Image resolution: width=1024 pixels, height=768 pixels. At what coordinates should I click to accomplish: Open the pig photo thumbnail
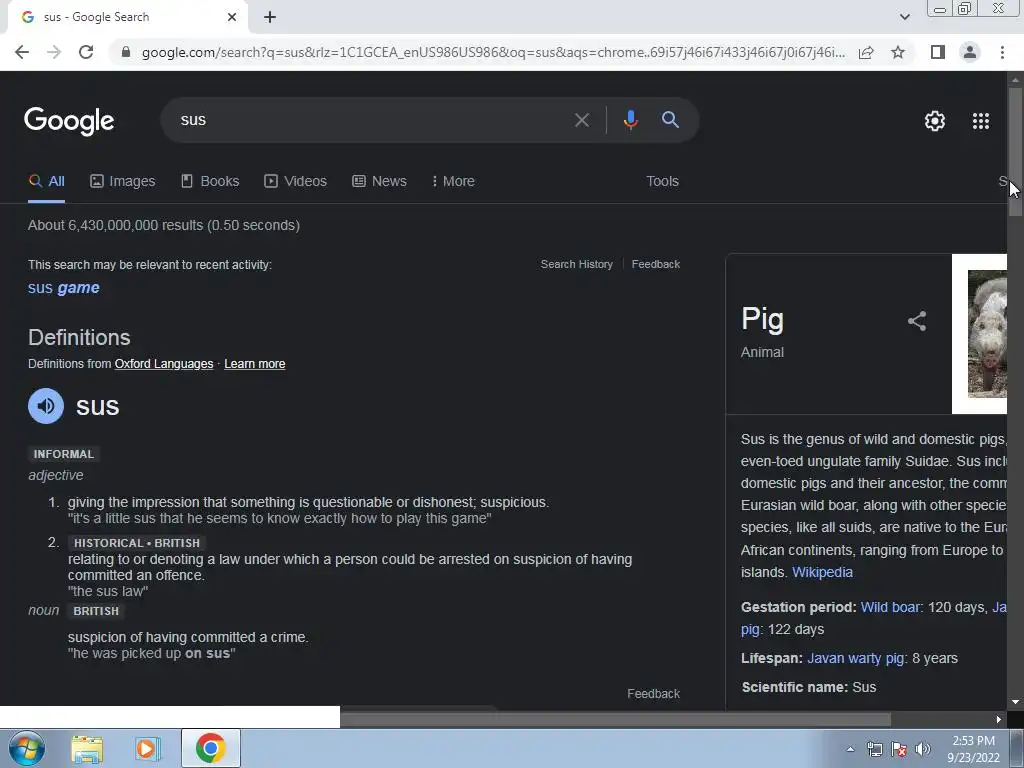click(987, 334)
